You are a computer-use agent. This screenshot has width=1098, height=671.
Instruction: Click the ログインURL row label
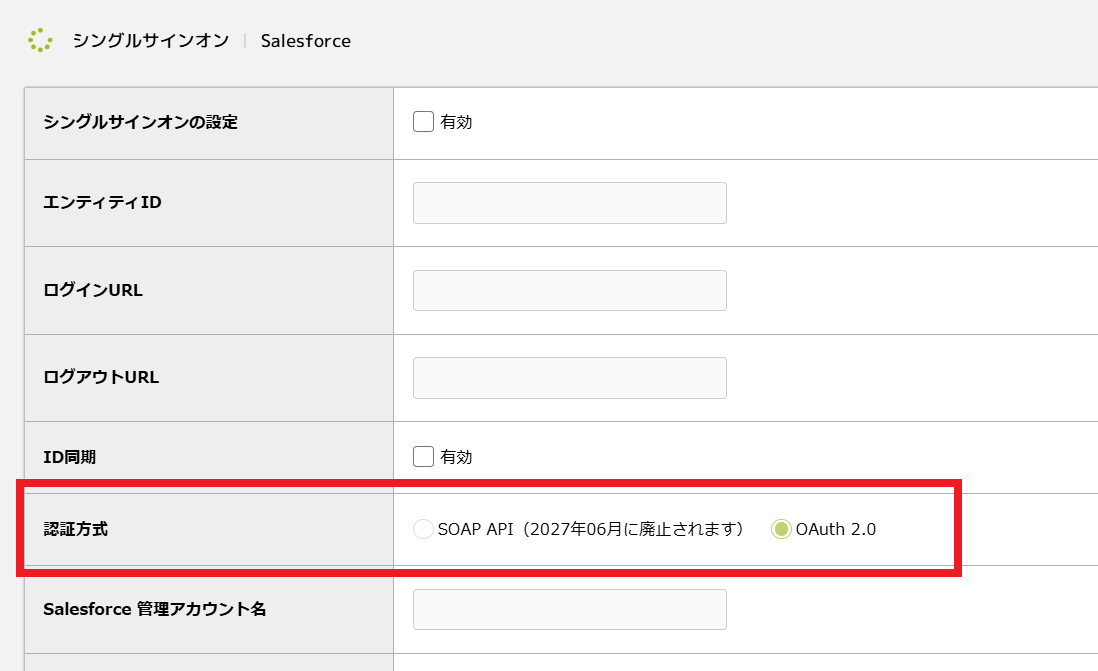click(93, 290)
